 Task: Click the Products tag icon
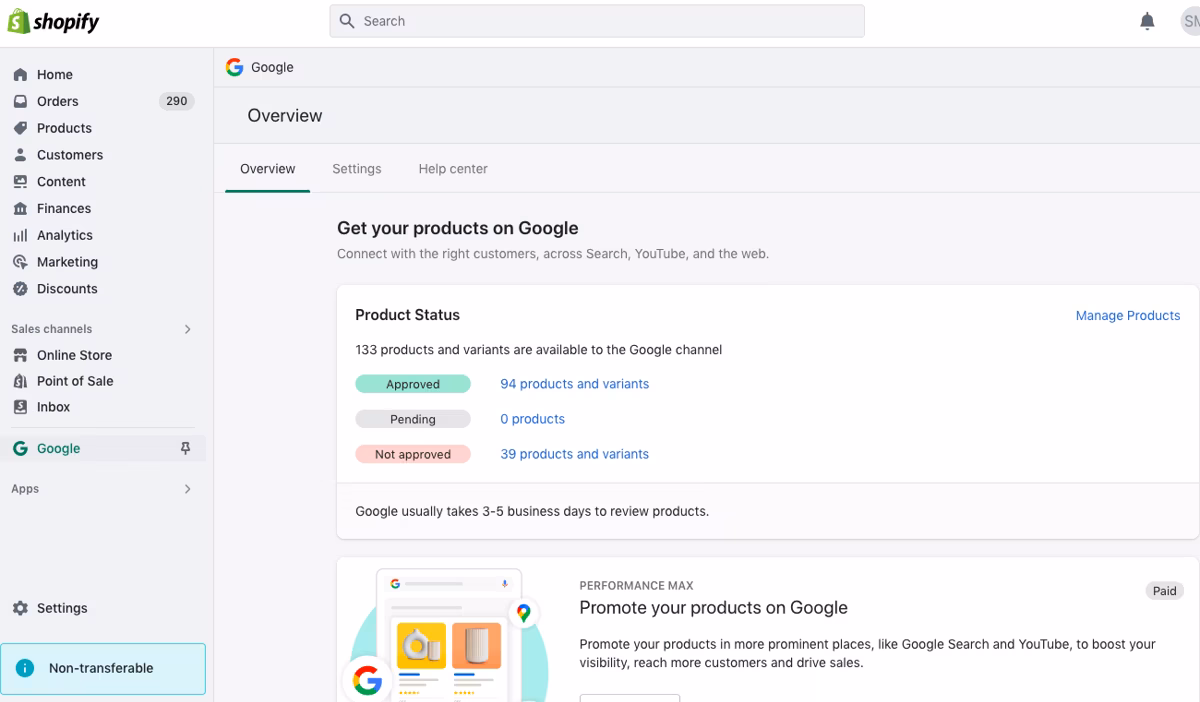pyautogui.click(x=20, y=128)
